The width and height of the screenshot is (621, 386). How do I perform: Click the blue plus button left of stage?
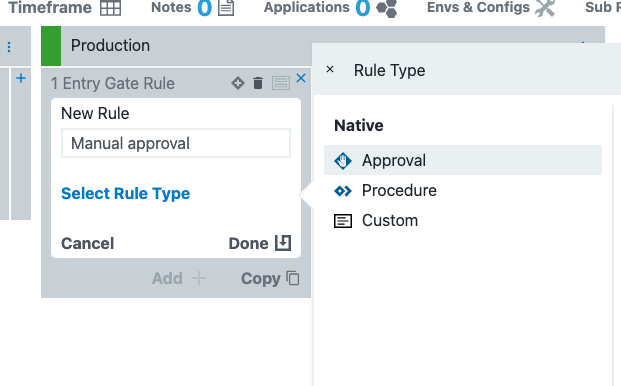[21, 78]
